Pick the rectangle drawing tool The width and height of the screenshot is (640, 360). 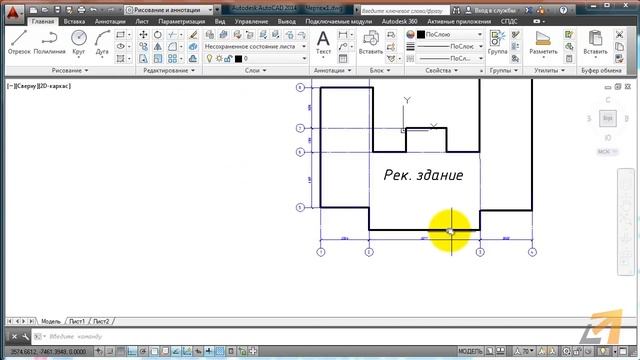click(120, 35)
